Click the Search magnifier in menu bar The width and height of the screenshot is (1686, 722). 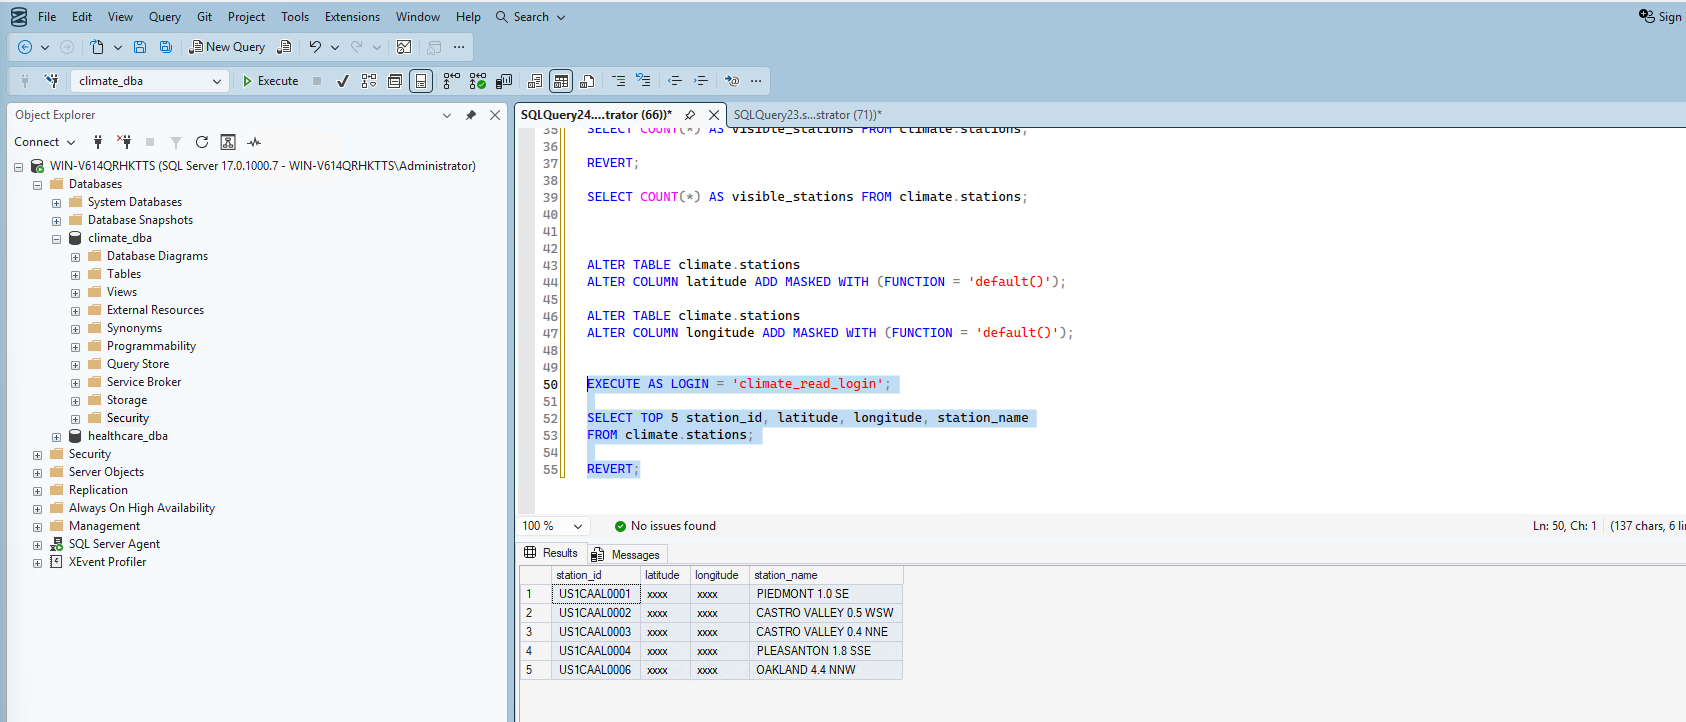502,17
